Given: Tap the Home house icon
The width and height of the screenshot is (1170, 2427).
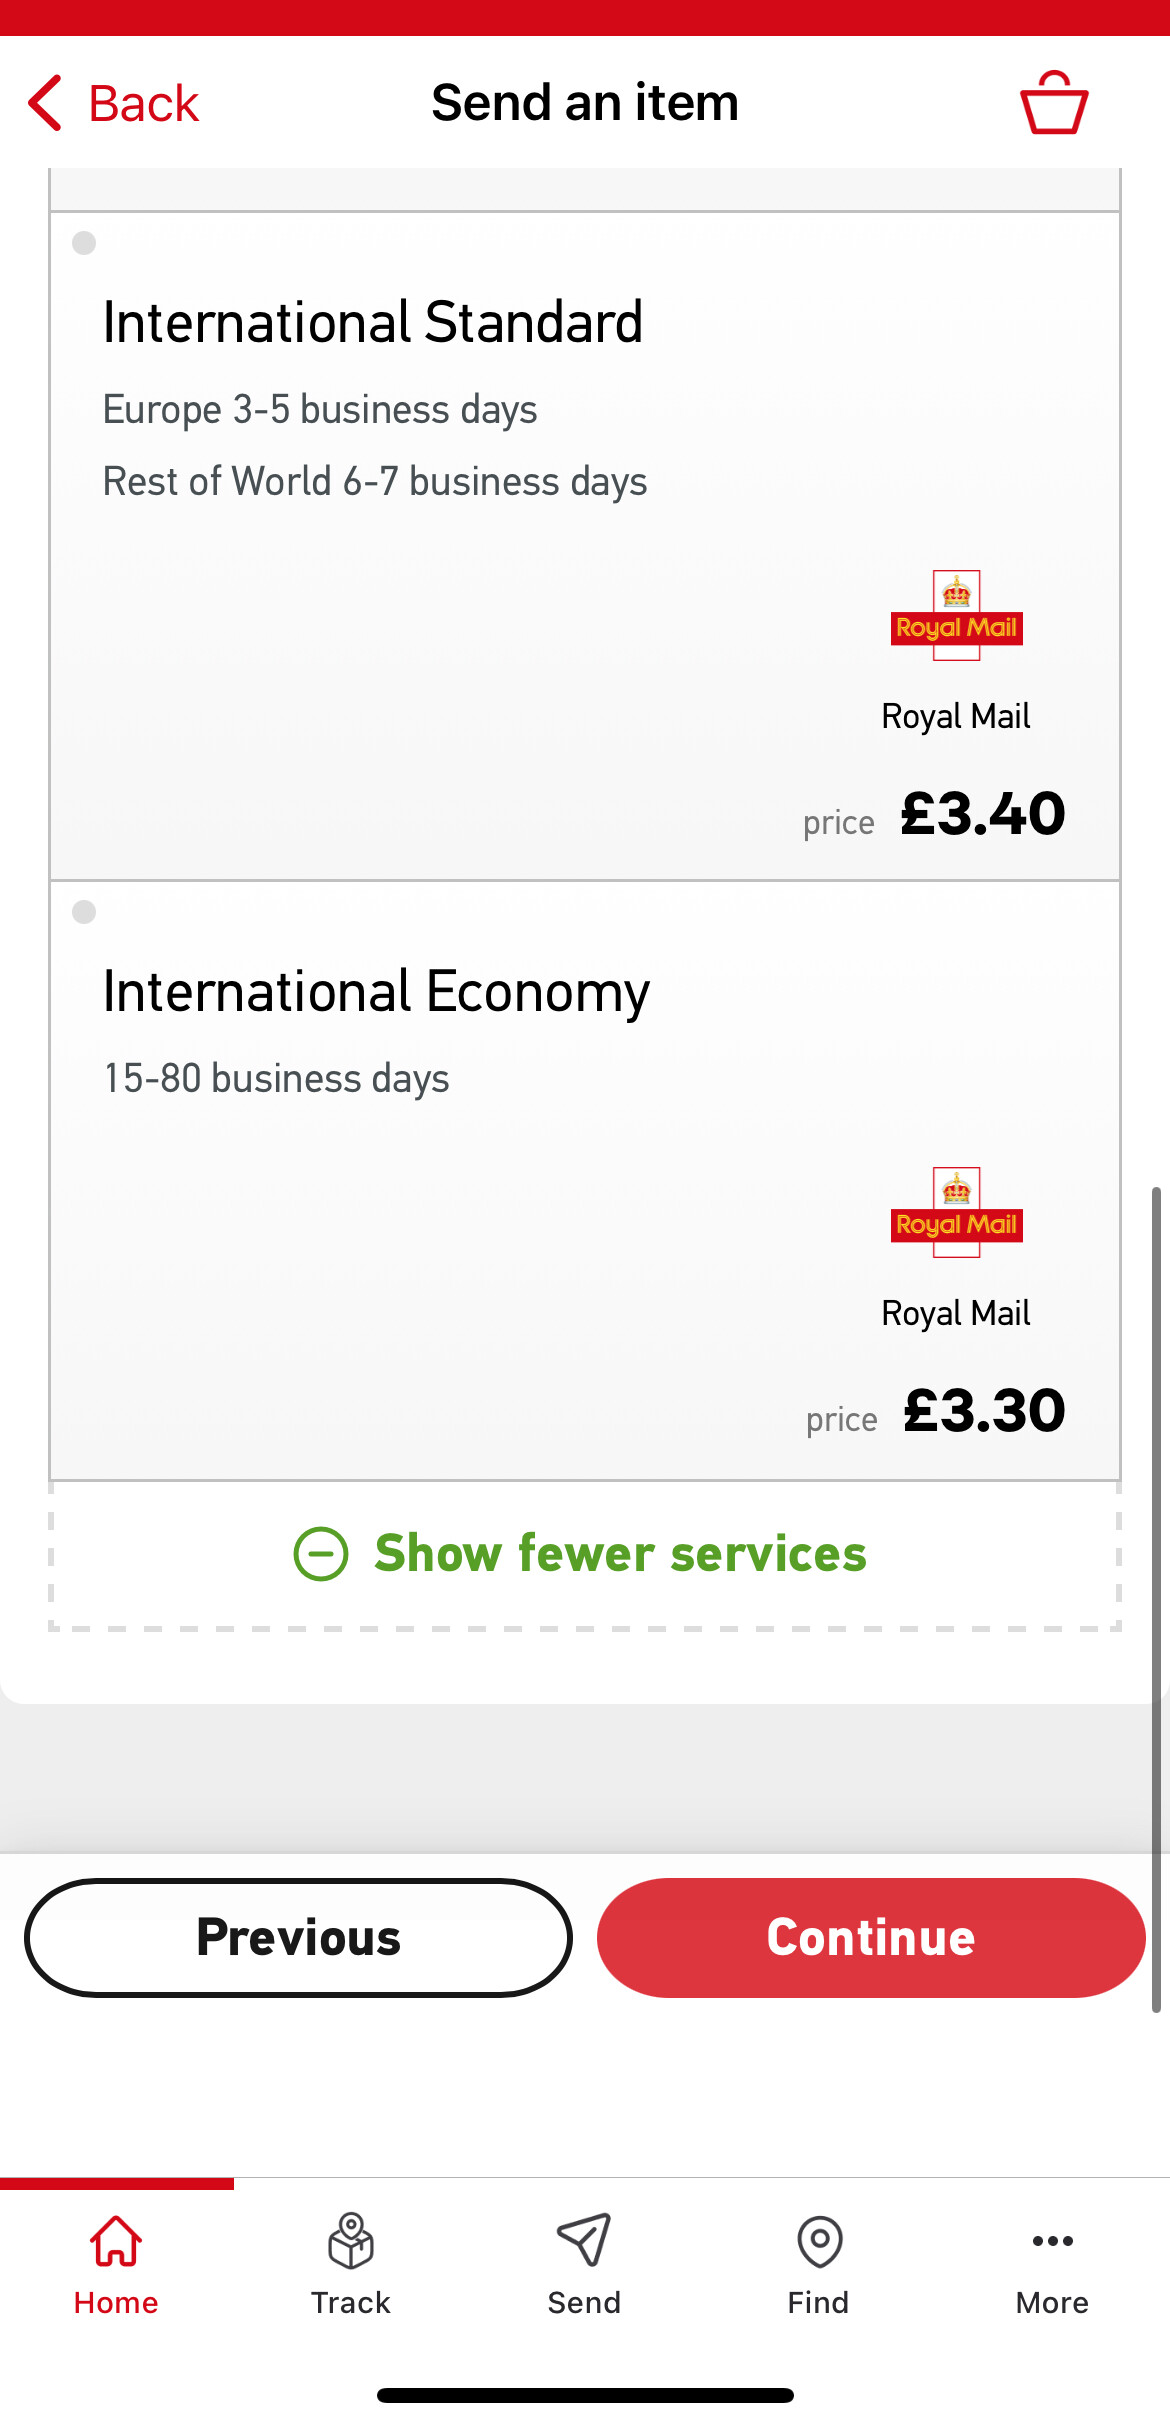Looking at the screenshot, I should 116,2241.
